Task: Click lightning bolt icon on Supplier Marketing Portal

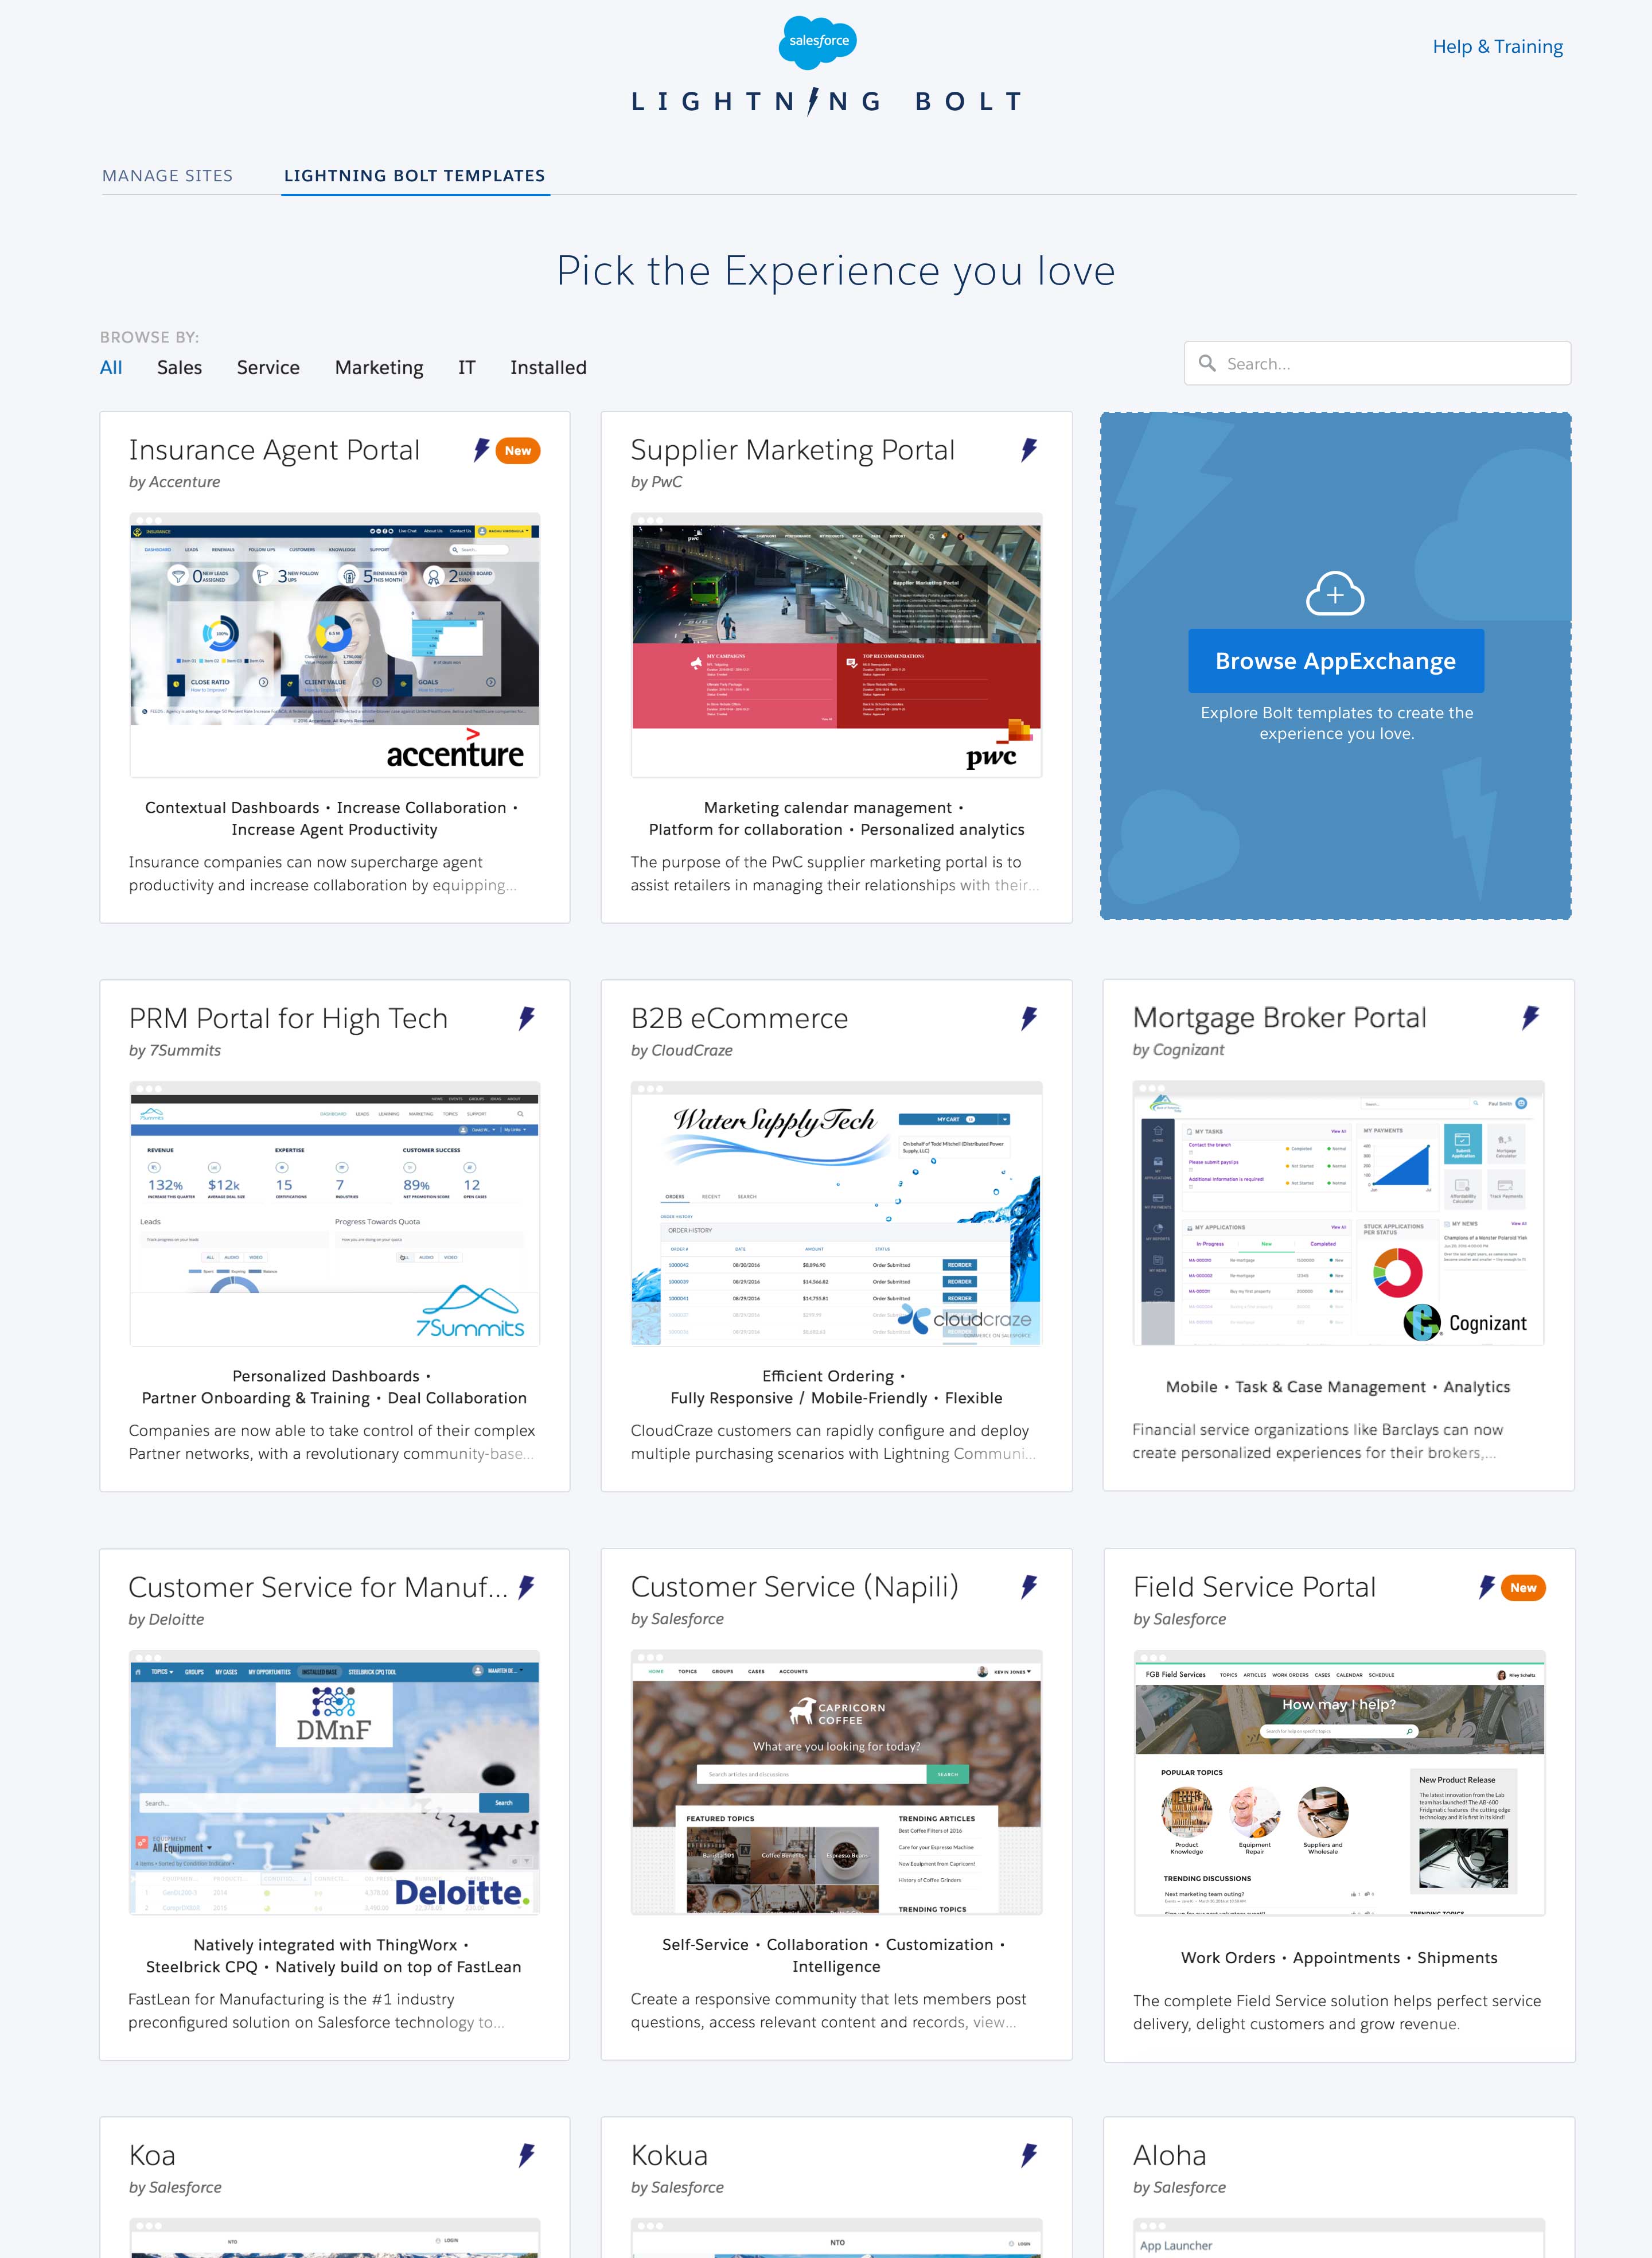Action: pyautogui.click(x=1028, y=450)
